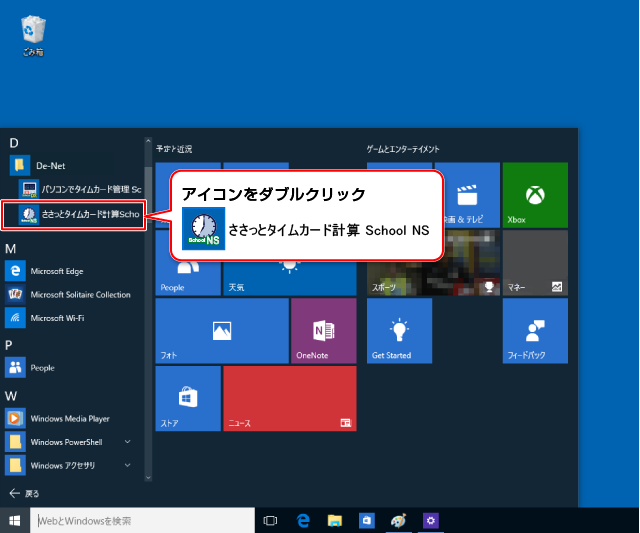640x533 pixels.
Task: Open the 映画 & テレビ tile
Action: [471, 195]
